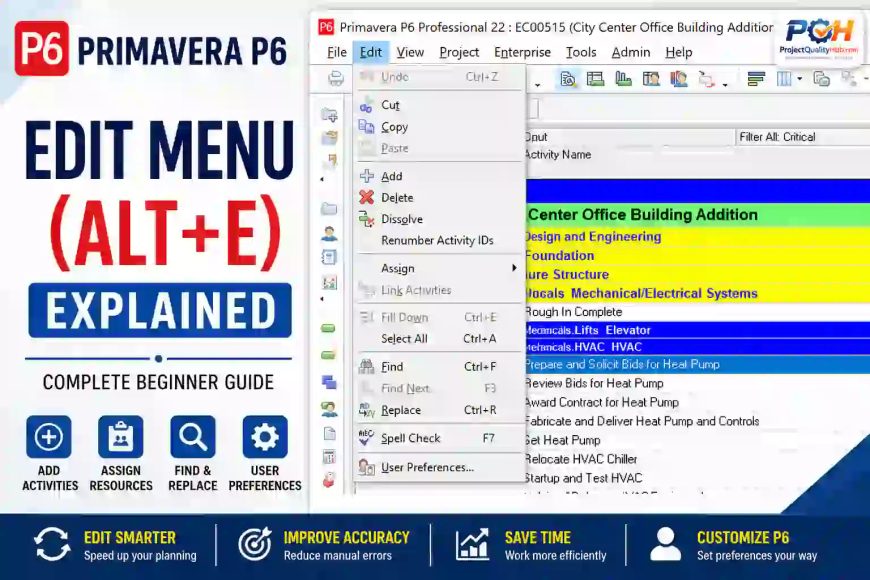Image resolution: width=870 pixels, height=580 pixels.
Task: Click the Activity Name column header
Action: coord(557,155)
